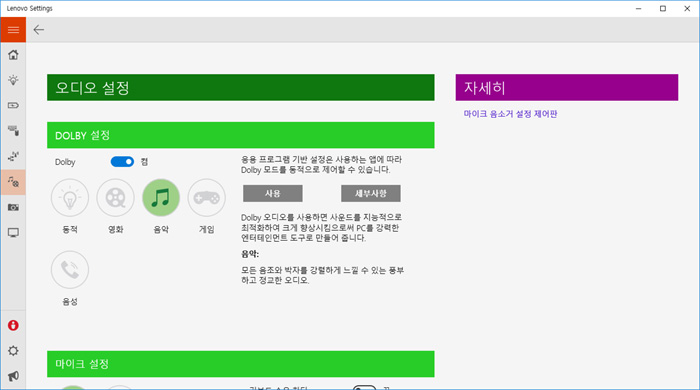The width and height of the screenshot is (700, 390).
Task: Open the input device sidebar icon
Action: [13, 131]
